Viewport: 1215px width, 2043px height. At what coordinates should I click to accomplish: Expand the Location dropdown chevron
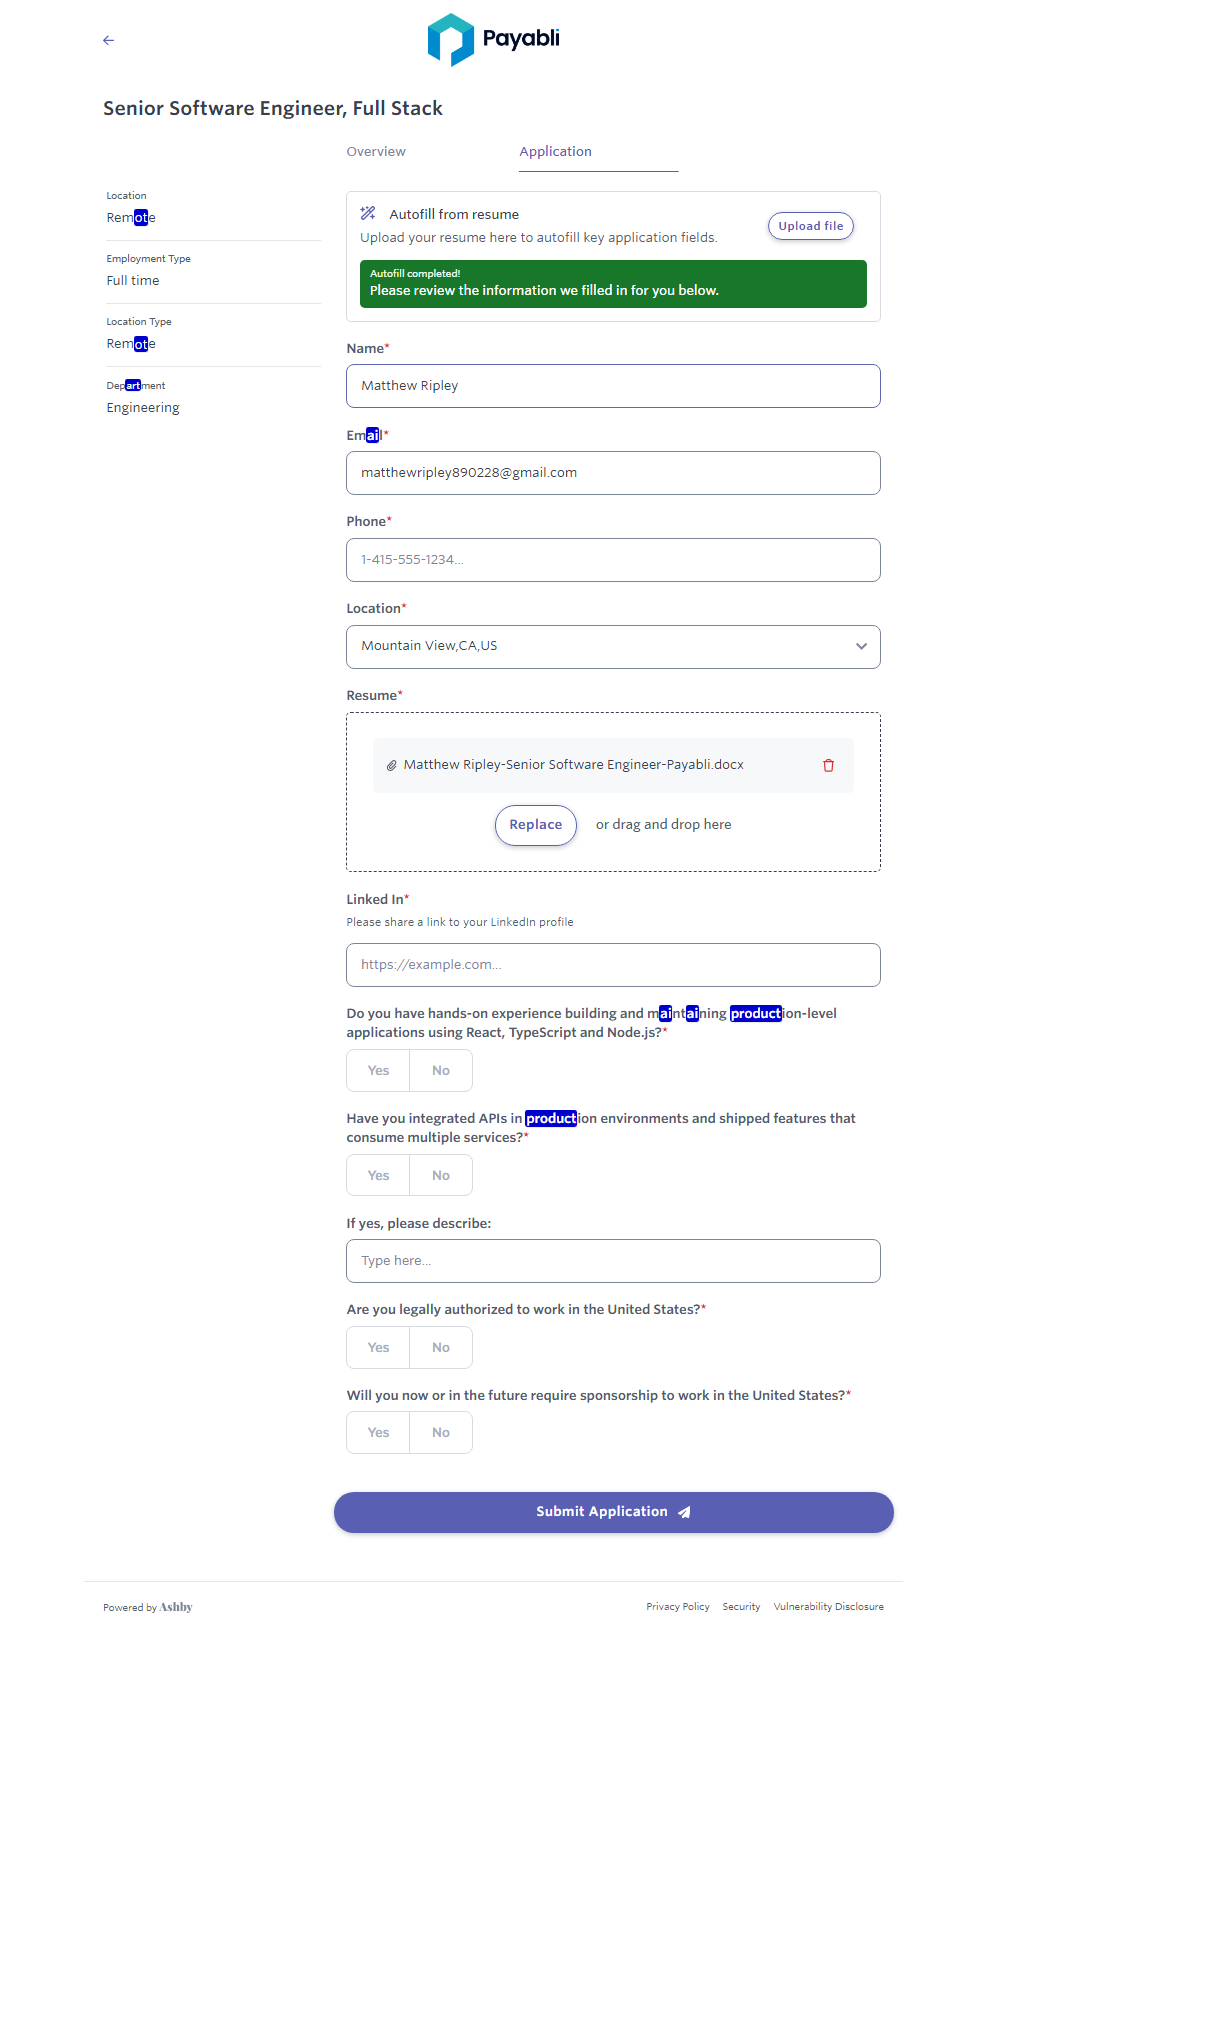[x=861, y=646]
